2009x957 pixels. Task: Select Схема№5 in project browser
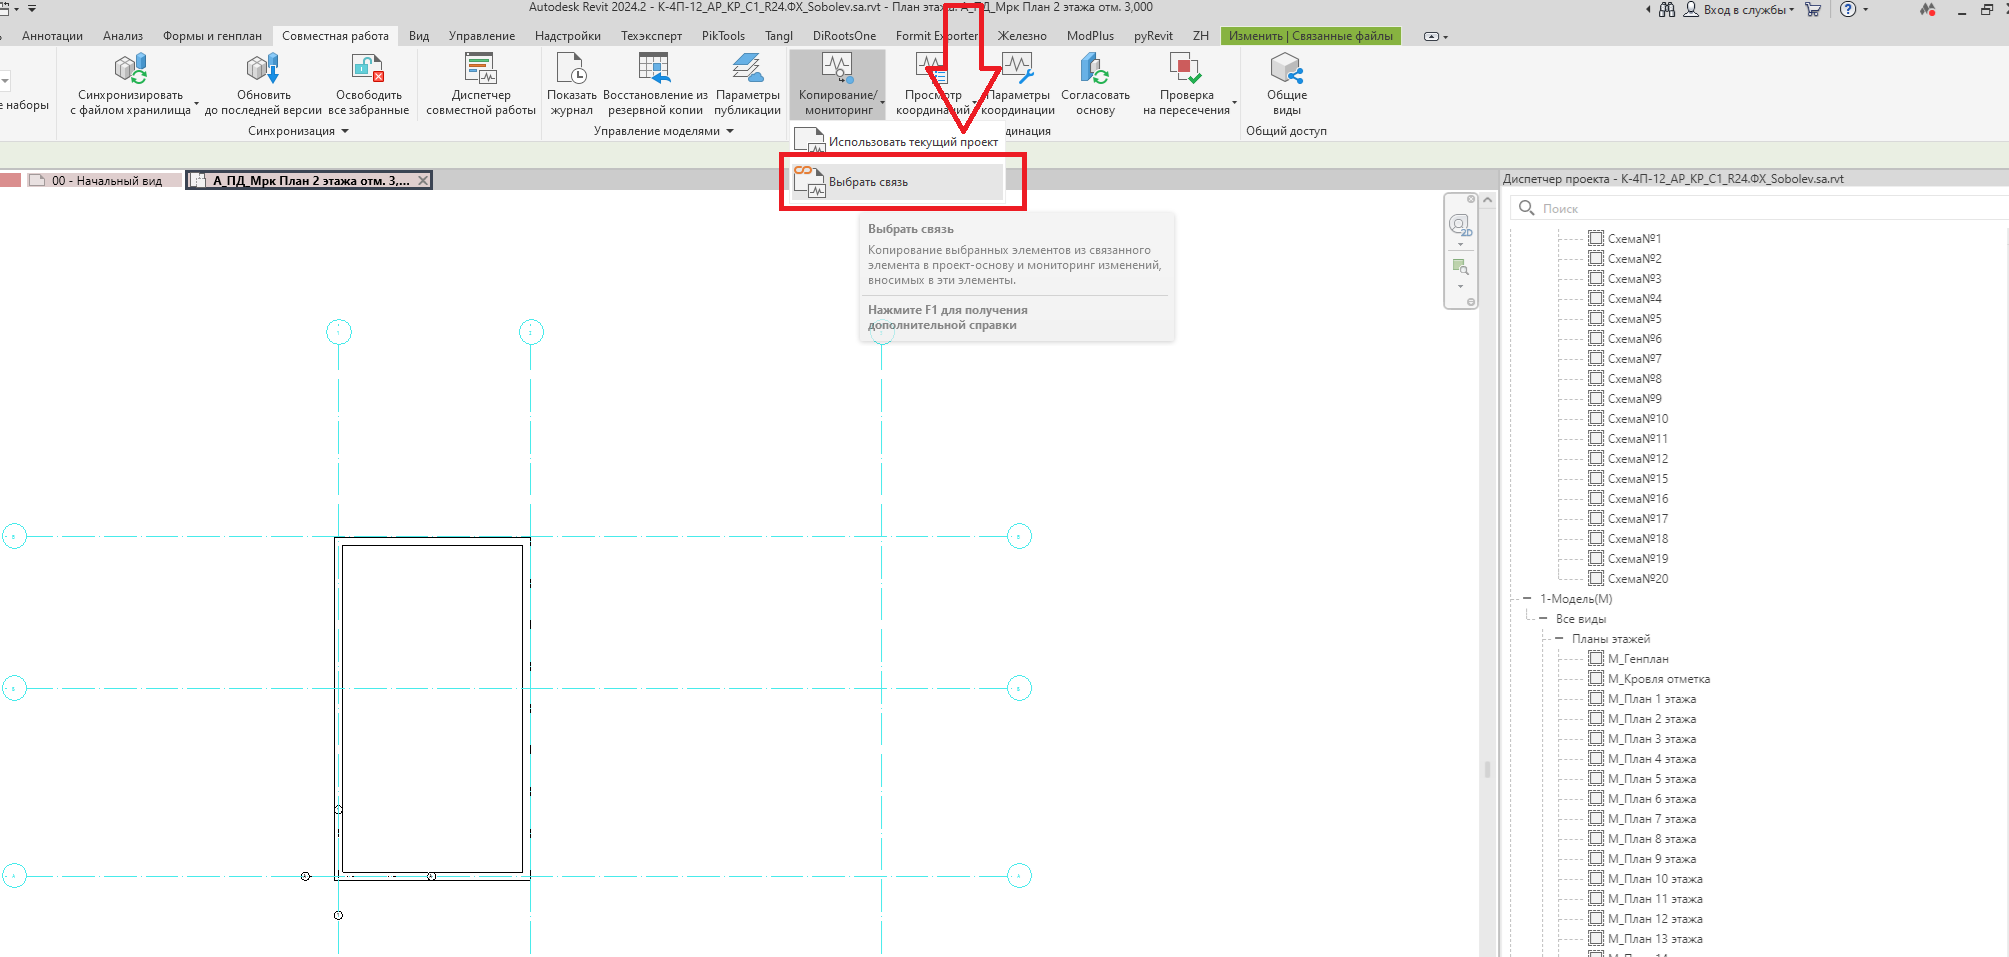pos(1634,318)
